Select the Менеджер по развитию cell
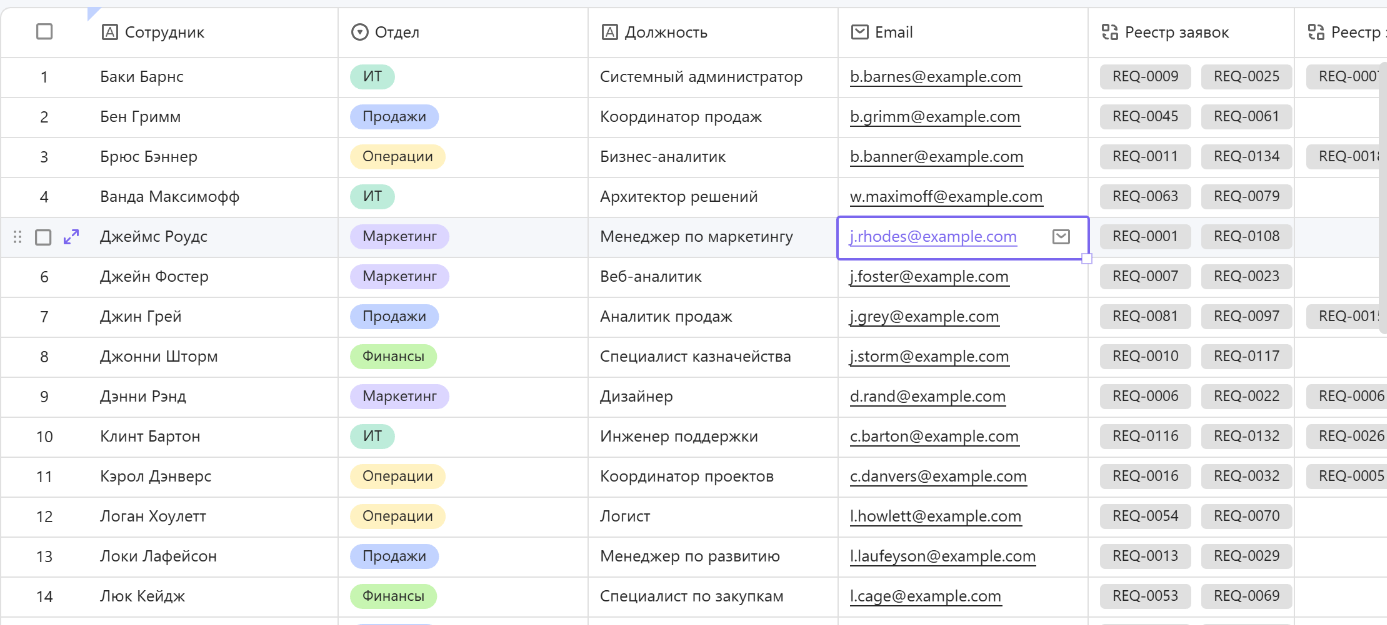Image resolution: width=1387 pixels, height=625 pixels. click(x=713, y=557)
